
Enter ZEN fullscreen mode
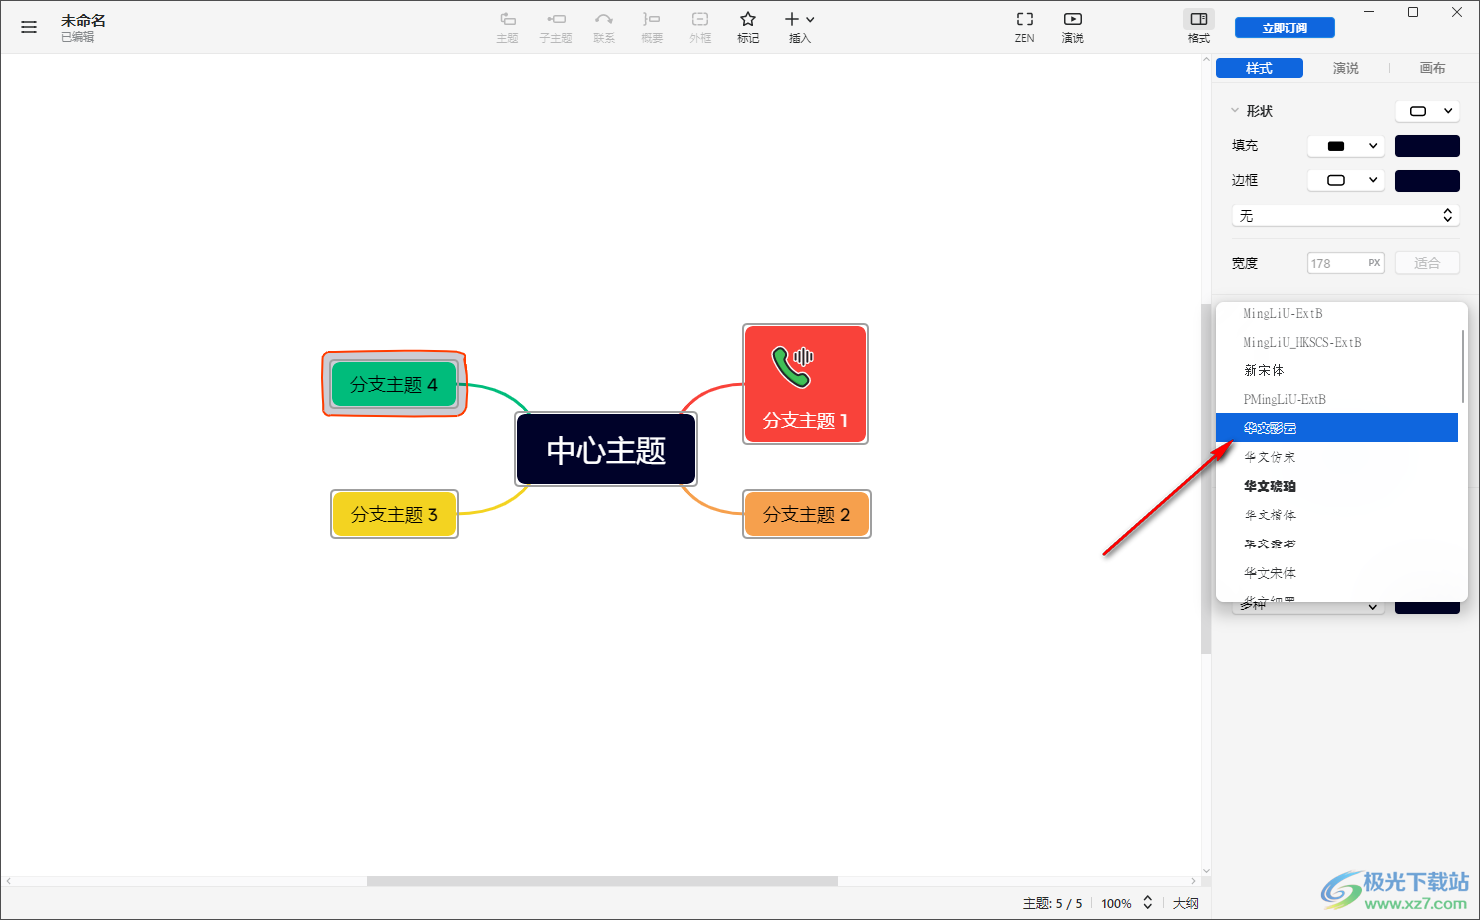tap(1025, 27)
